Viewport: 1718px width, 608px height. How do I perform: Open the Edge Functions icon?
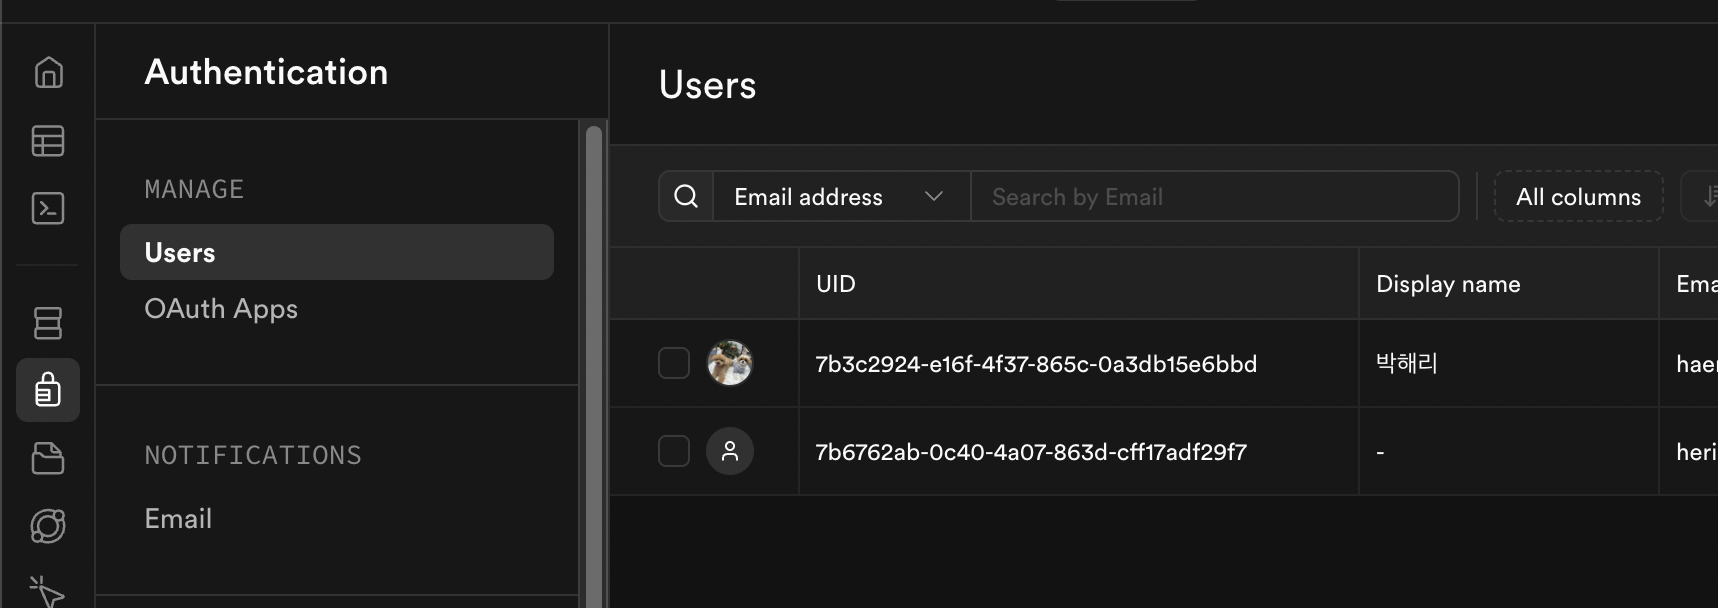[48, 526]
